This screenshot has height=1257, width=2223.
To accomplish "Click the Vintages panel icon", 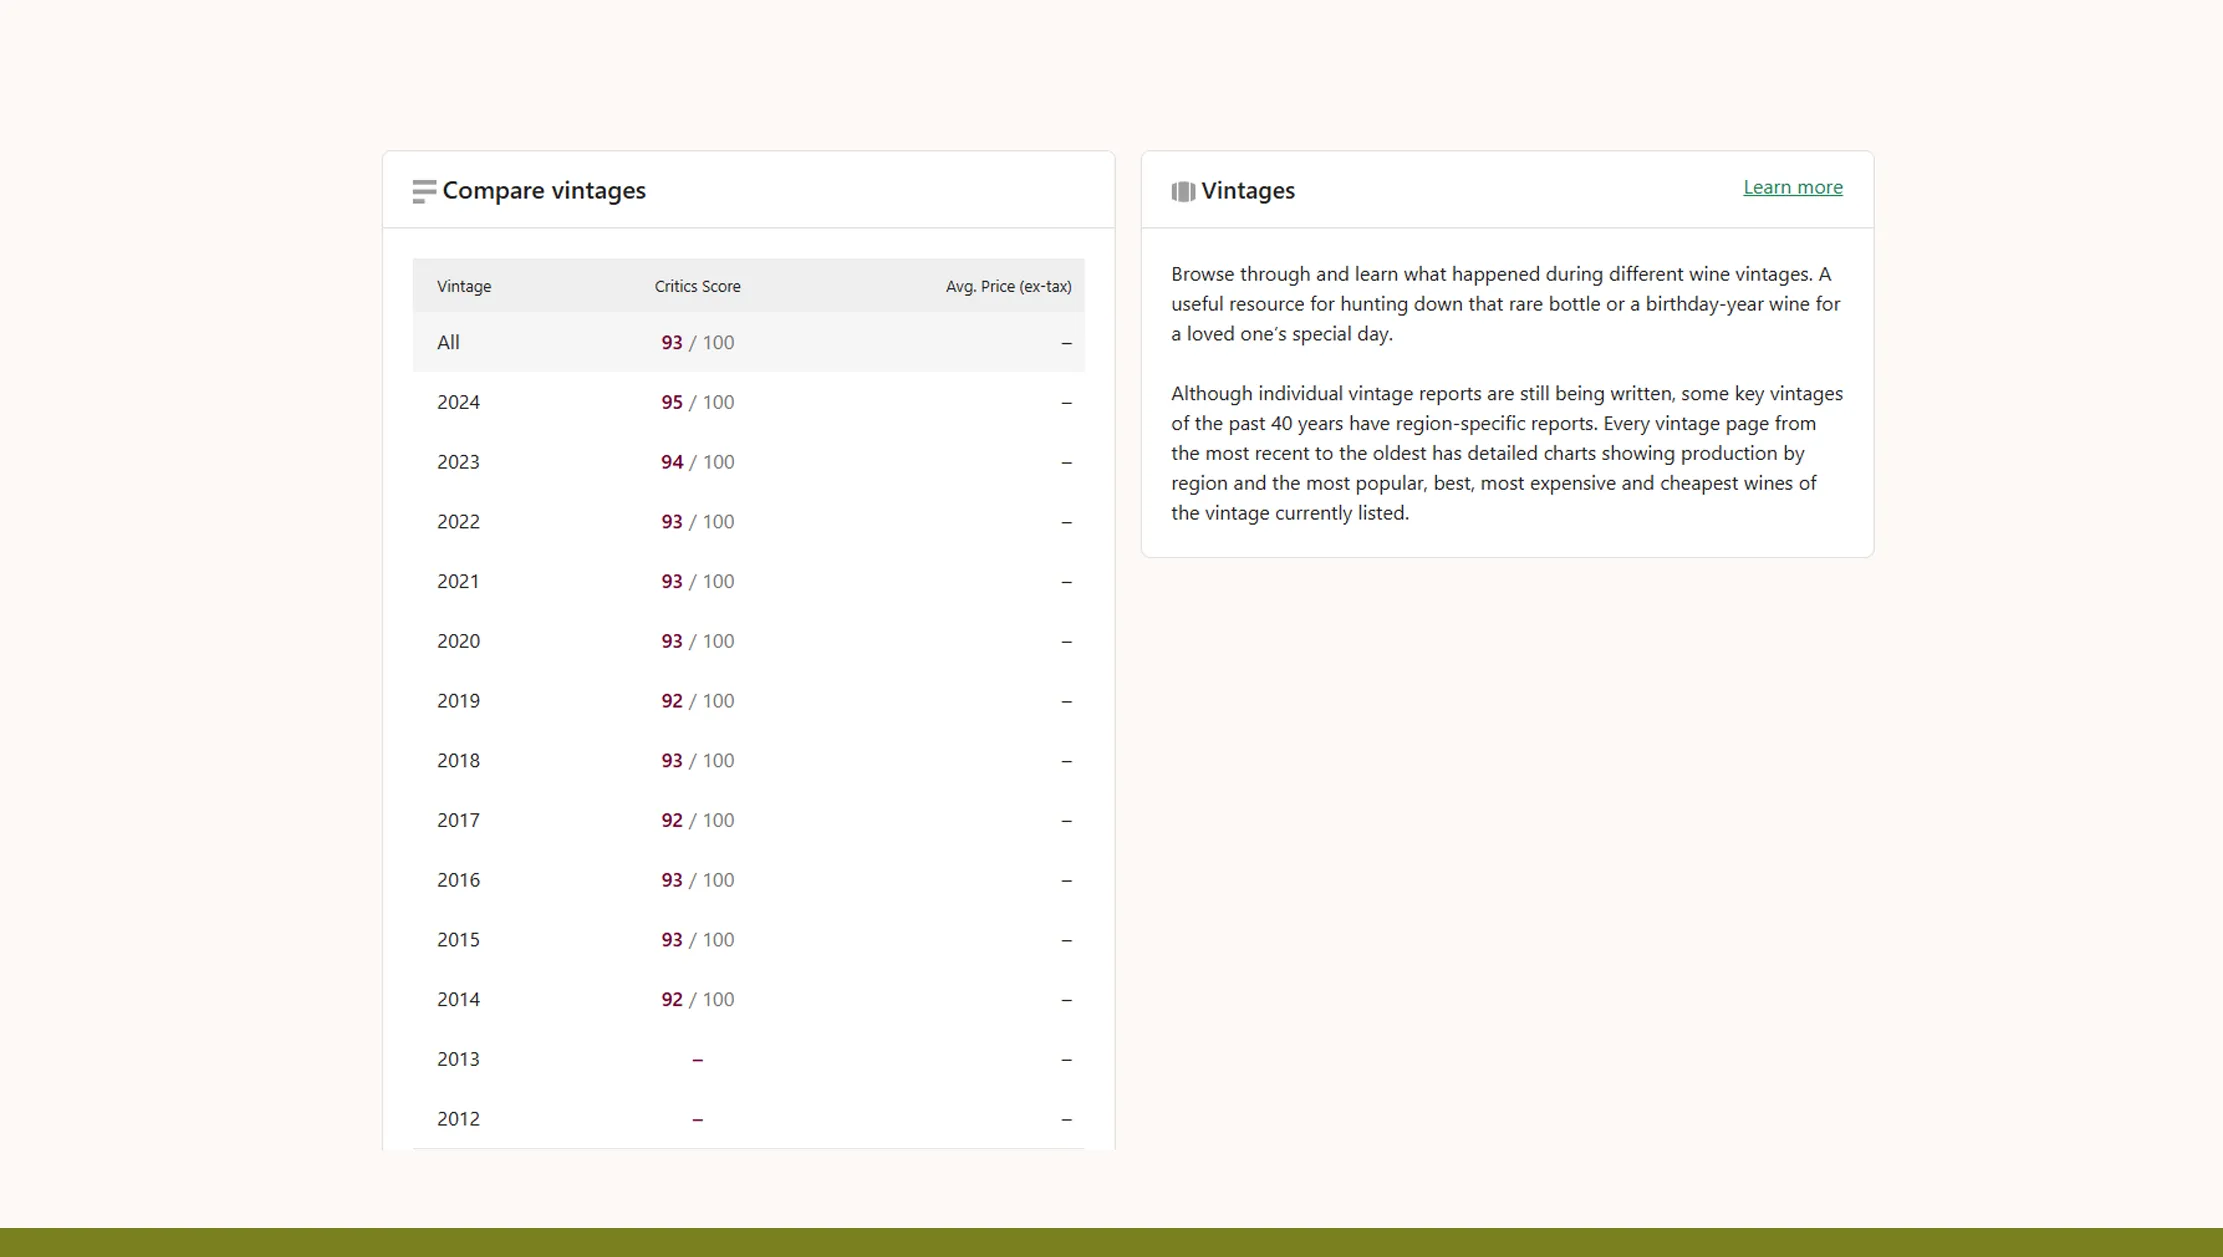I will point(1183,191).
